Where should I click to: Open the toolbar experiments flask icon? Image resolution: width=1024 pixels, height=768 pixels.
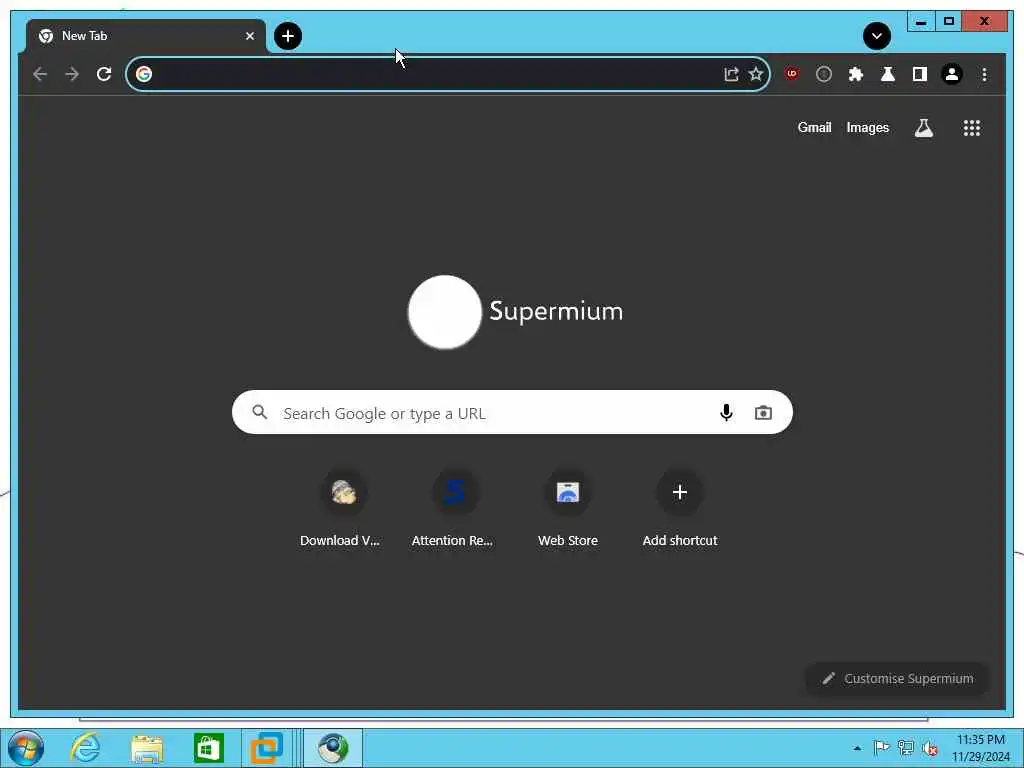coord(888,74)
